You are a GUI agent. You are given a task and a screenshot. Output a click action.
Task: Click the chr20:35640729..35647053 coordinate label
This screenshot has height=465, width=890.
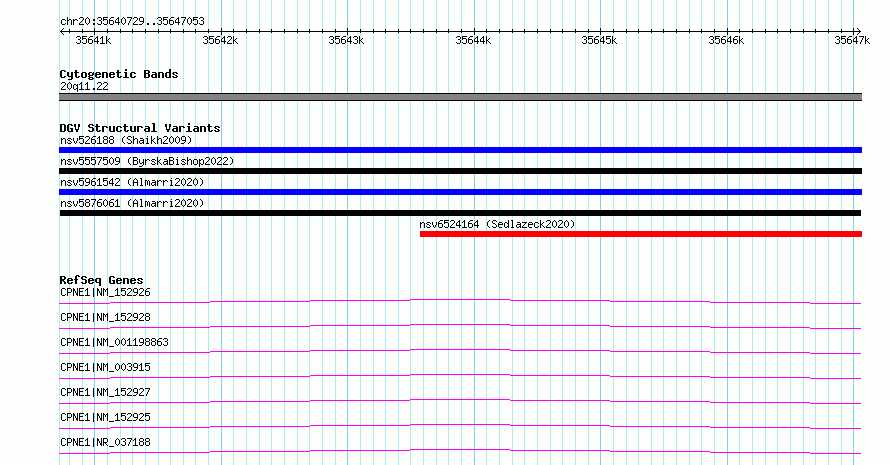[132, 22]
